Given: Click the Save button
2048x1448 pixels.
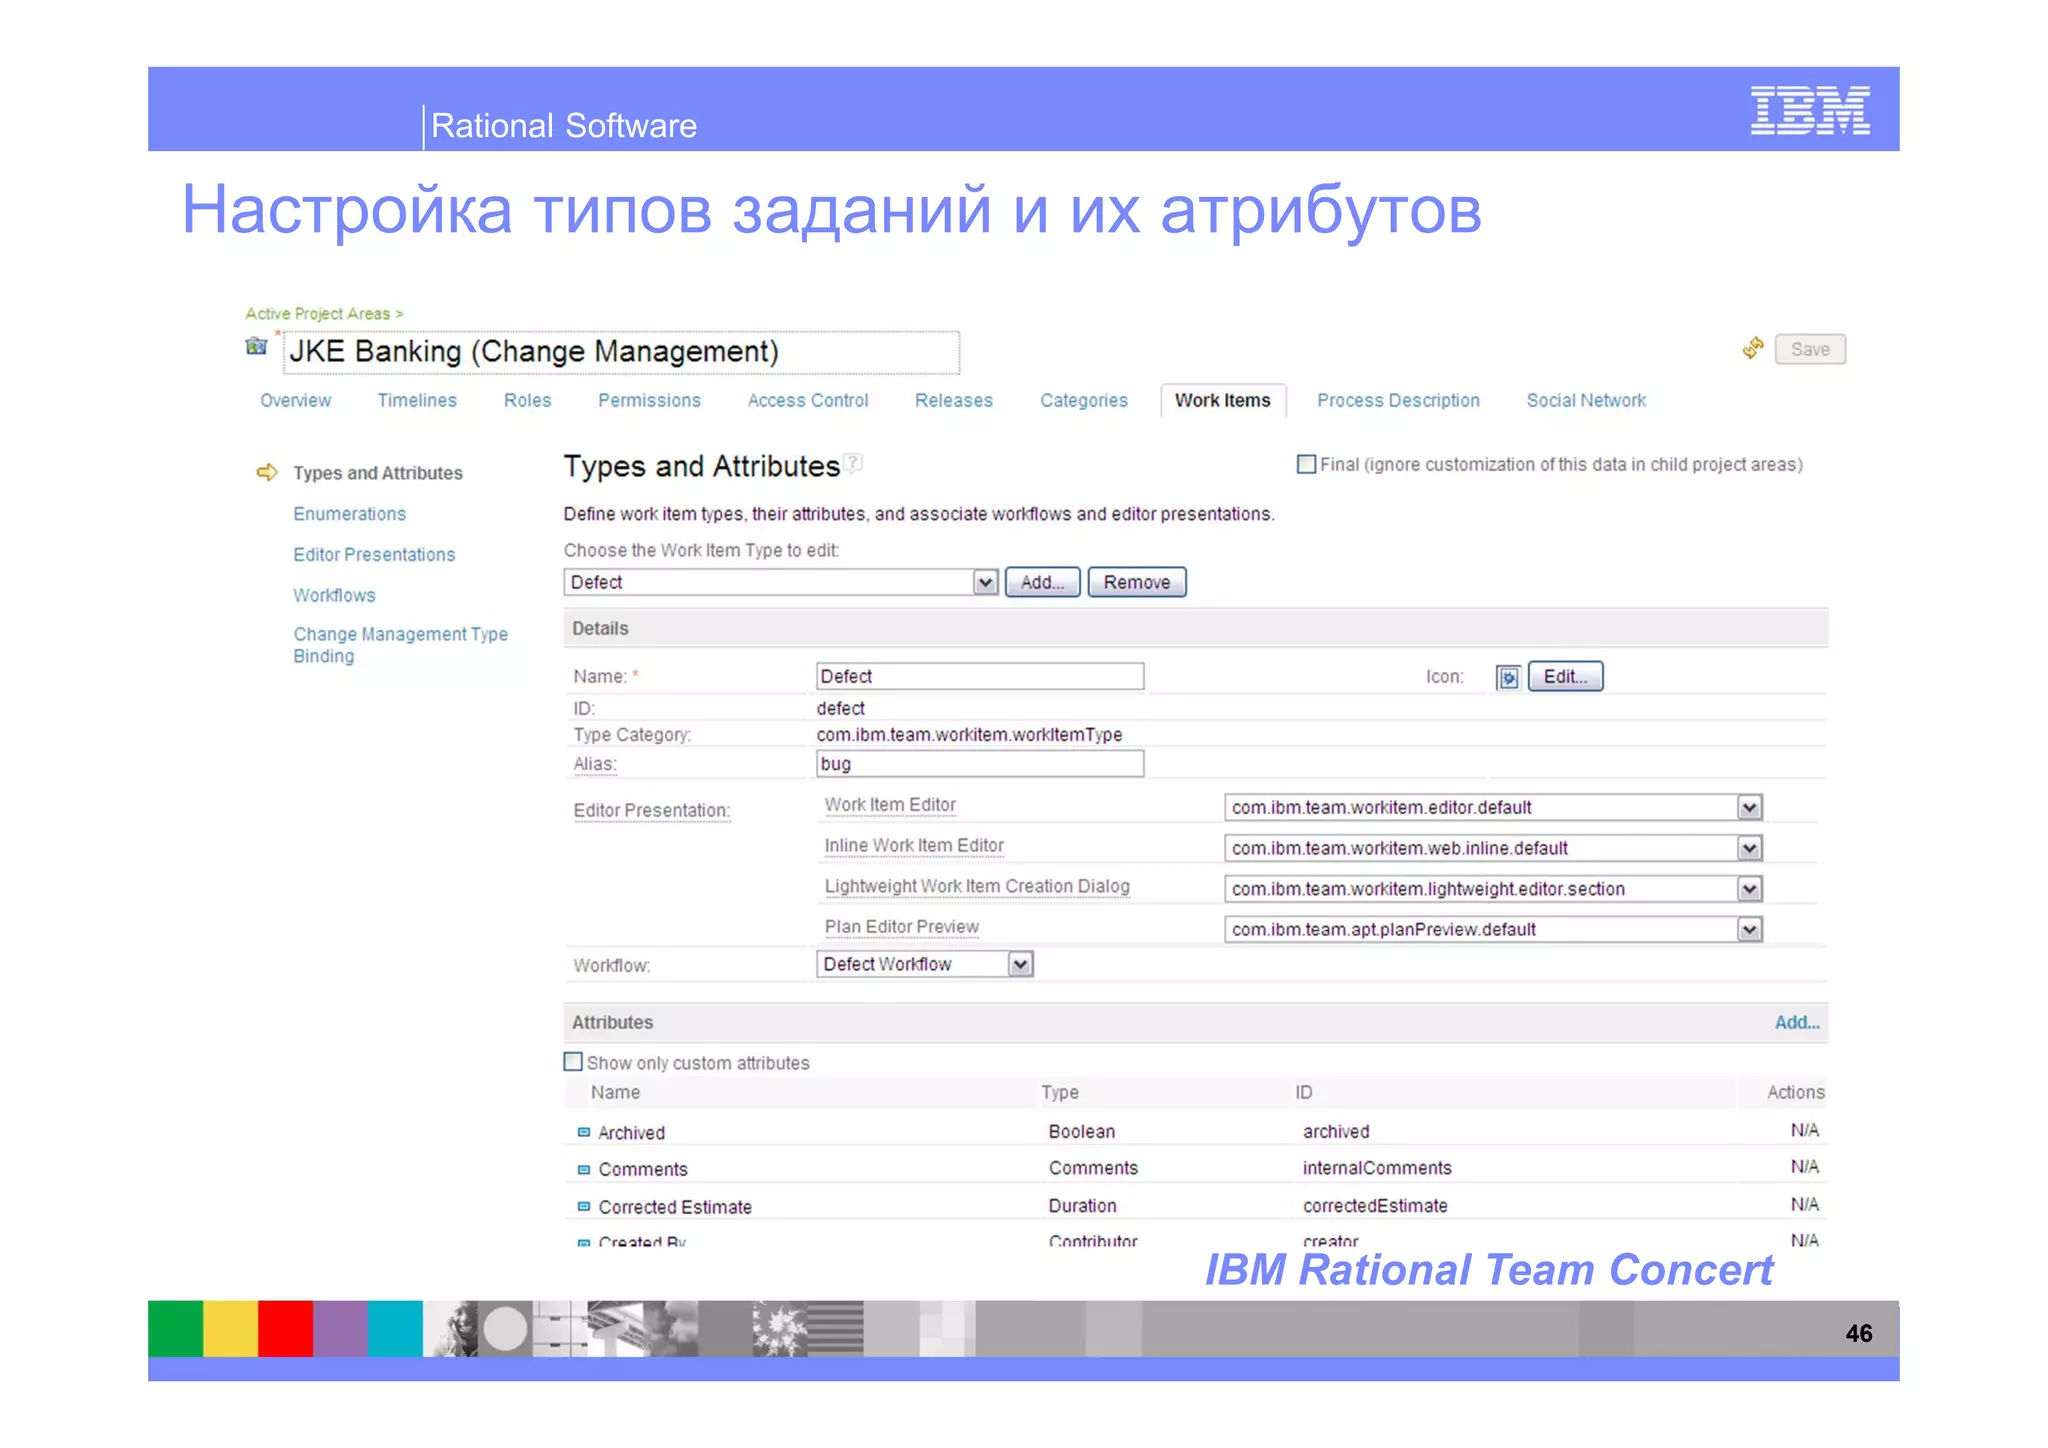Looking at the screenshot, I should tap(1810, 349).
